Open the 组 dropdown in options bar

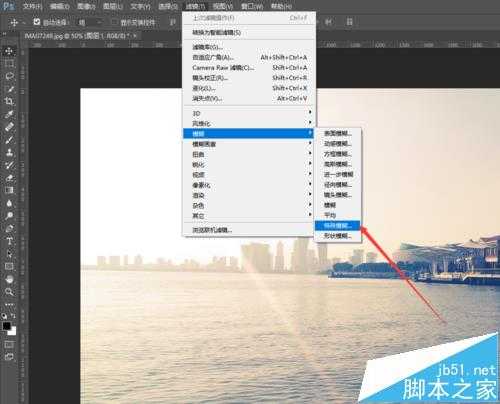[x=90, y=22]
